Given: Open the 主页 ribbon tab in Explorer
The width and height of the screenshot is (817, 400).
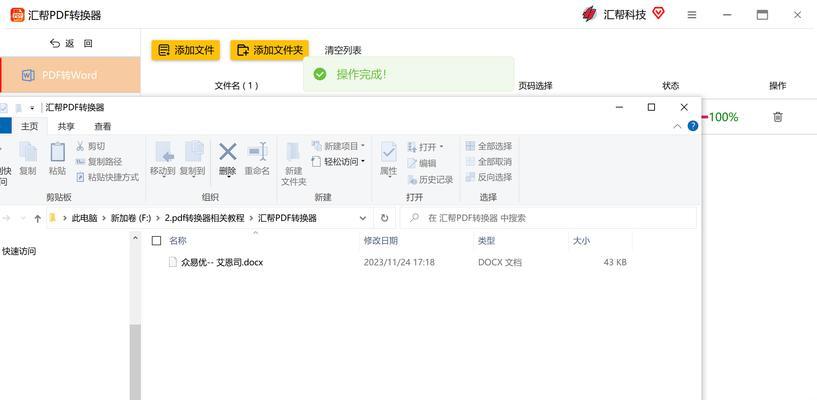Looking at the screenshot, I should click(x=30, y=126).
